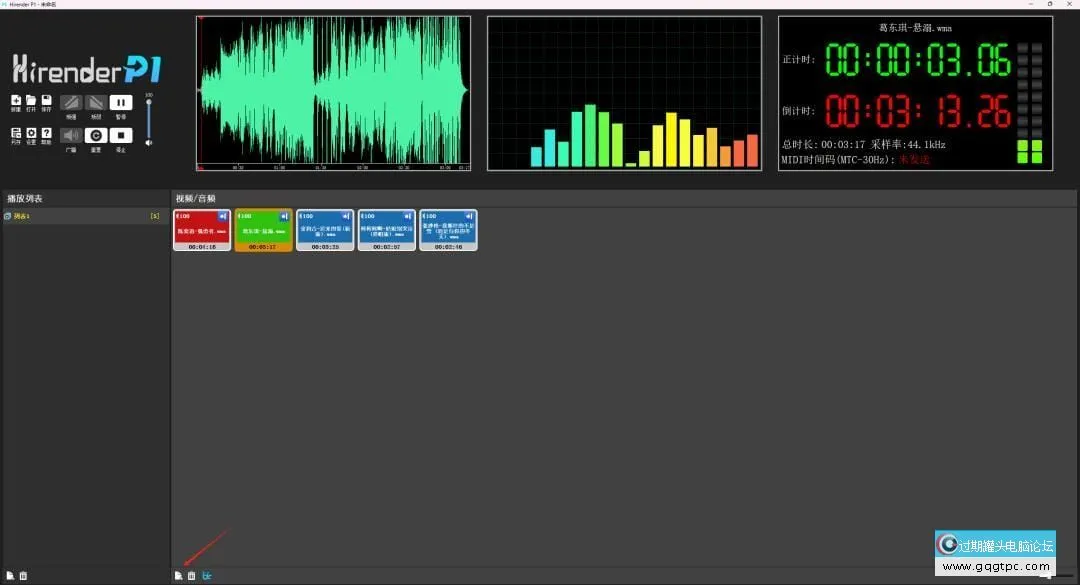Click the Save As icon
The height and width of the screenshot is (585, 1080).
pyautogui.click(x=16, y=133)
